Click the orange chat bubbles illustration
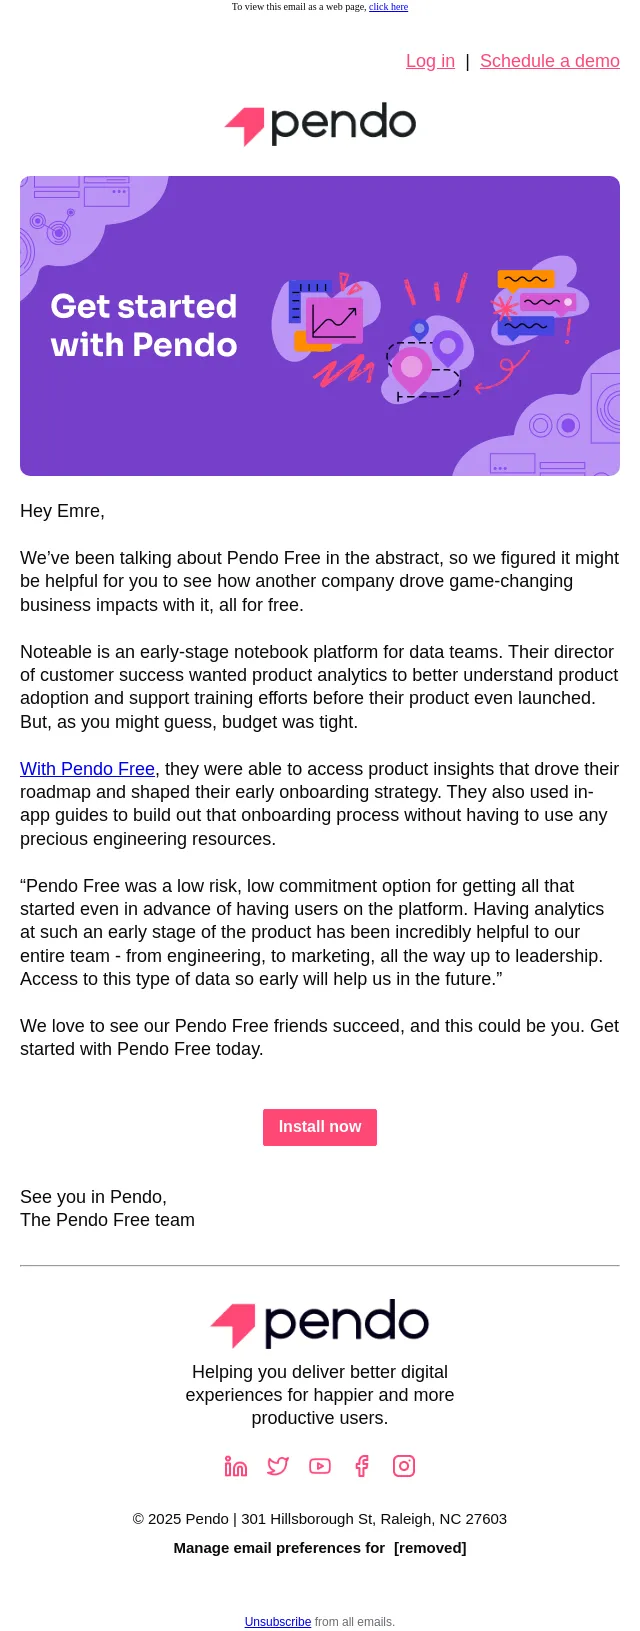The height and width of the screenshot is (1631, 640). (x=526, y=279)
